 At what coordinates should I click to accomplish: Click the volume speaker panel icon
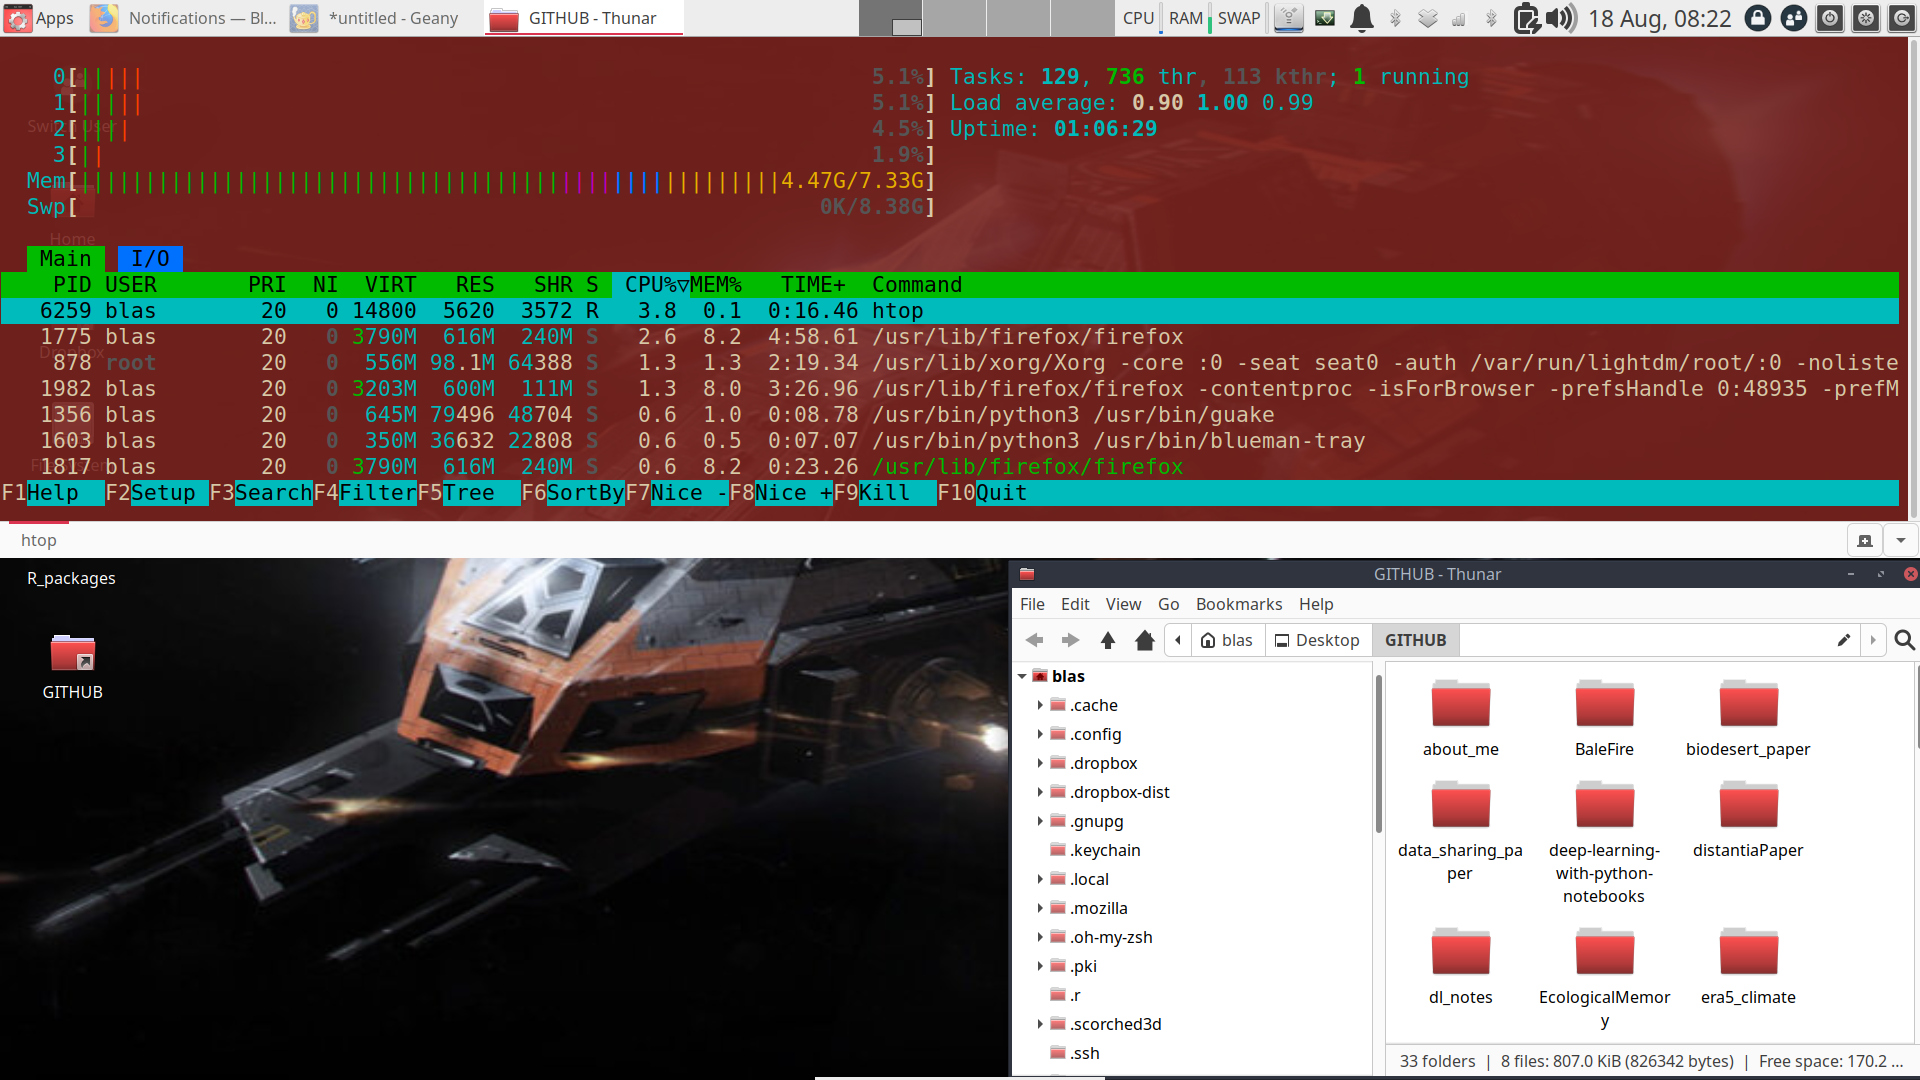pos(1559,18)
